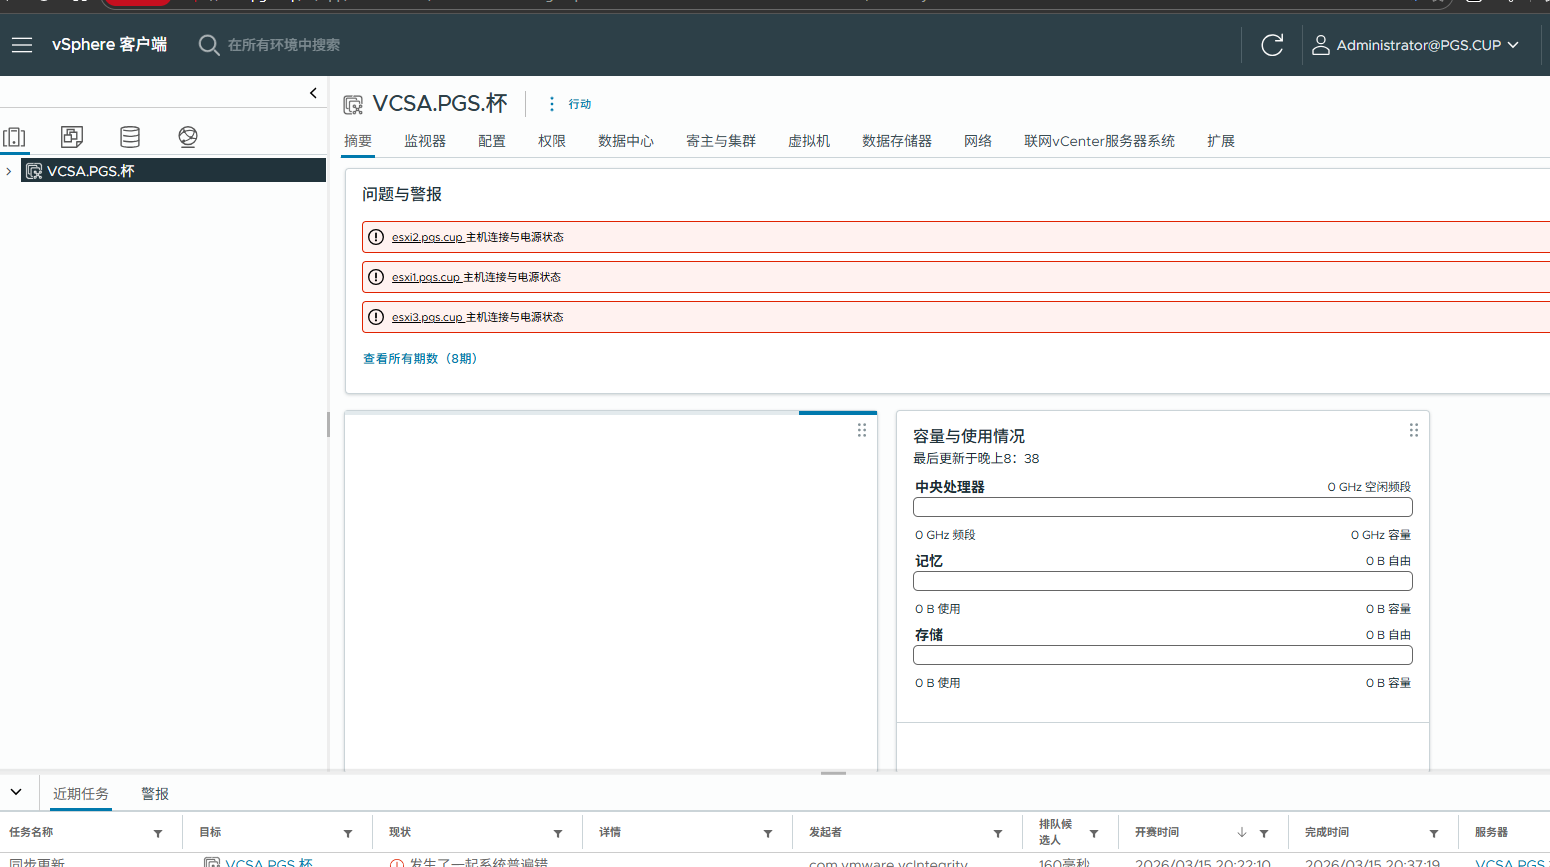Screen dimensions: 1550x867
Task: Switch to the 数据中心 tab
Action: (x=626, y=141)
